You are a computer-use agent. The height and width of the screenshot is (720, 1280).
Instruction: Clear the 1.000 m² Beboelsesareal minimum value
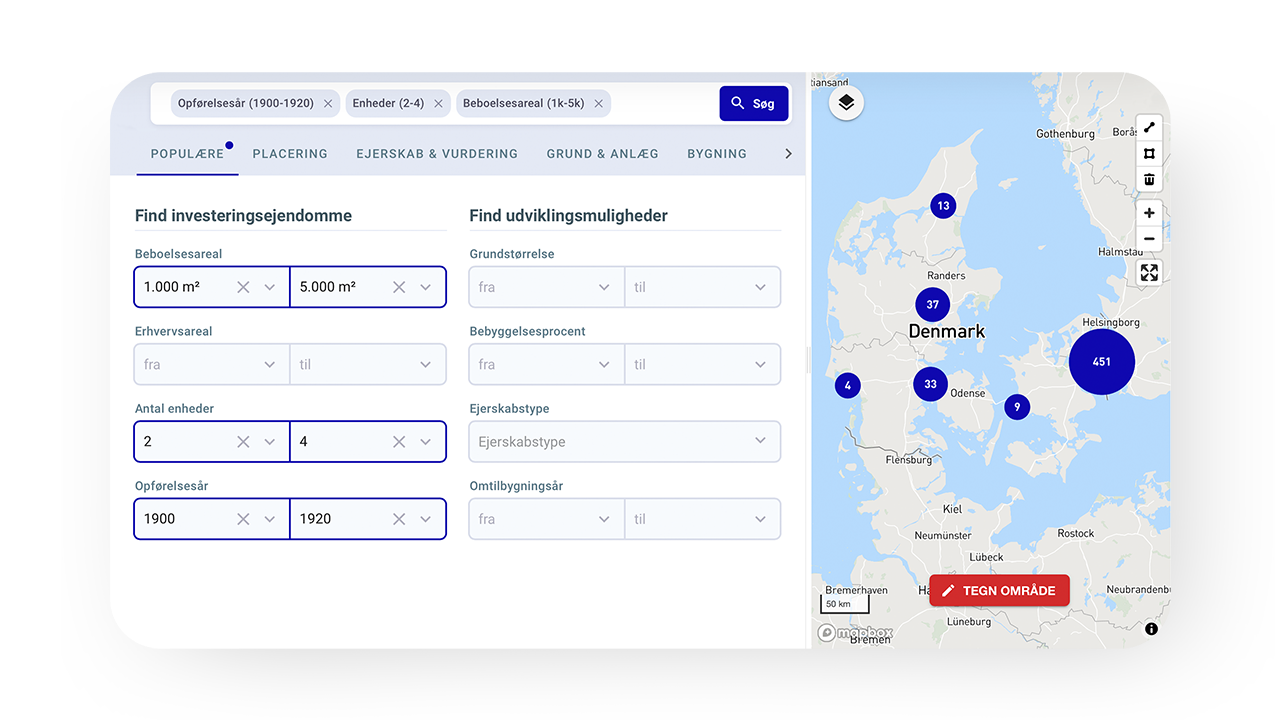(x=243, y=287)
